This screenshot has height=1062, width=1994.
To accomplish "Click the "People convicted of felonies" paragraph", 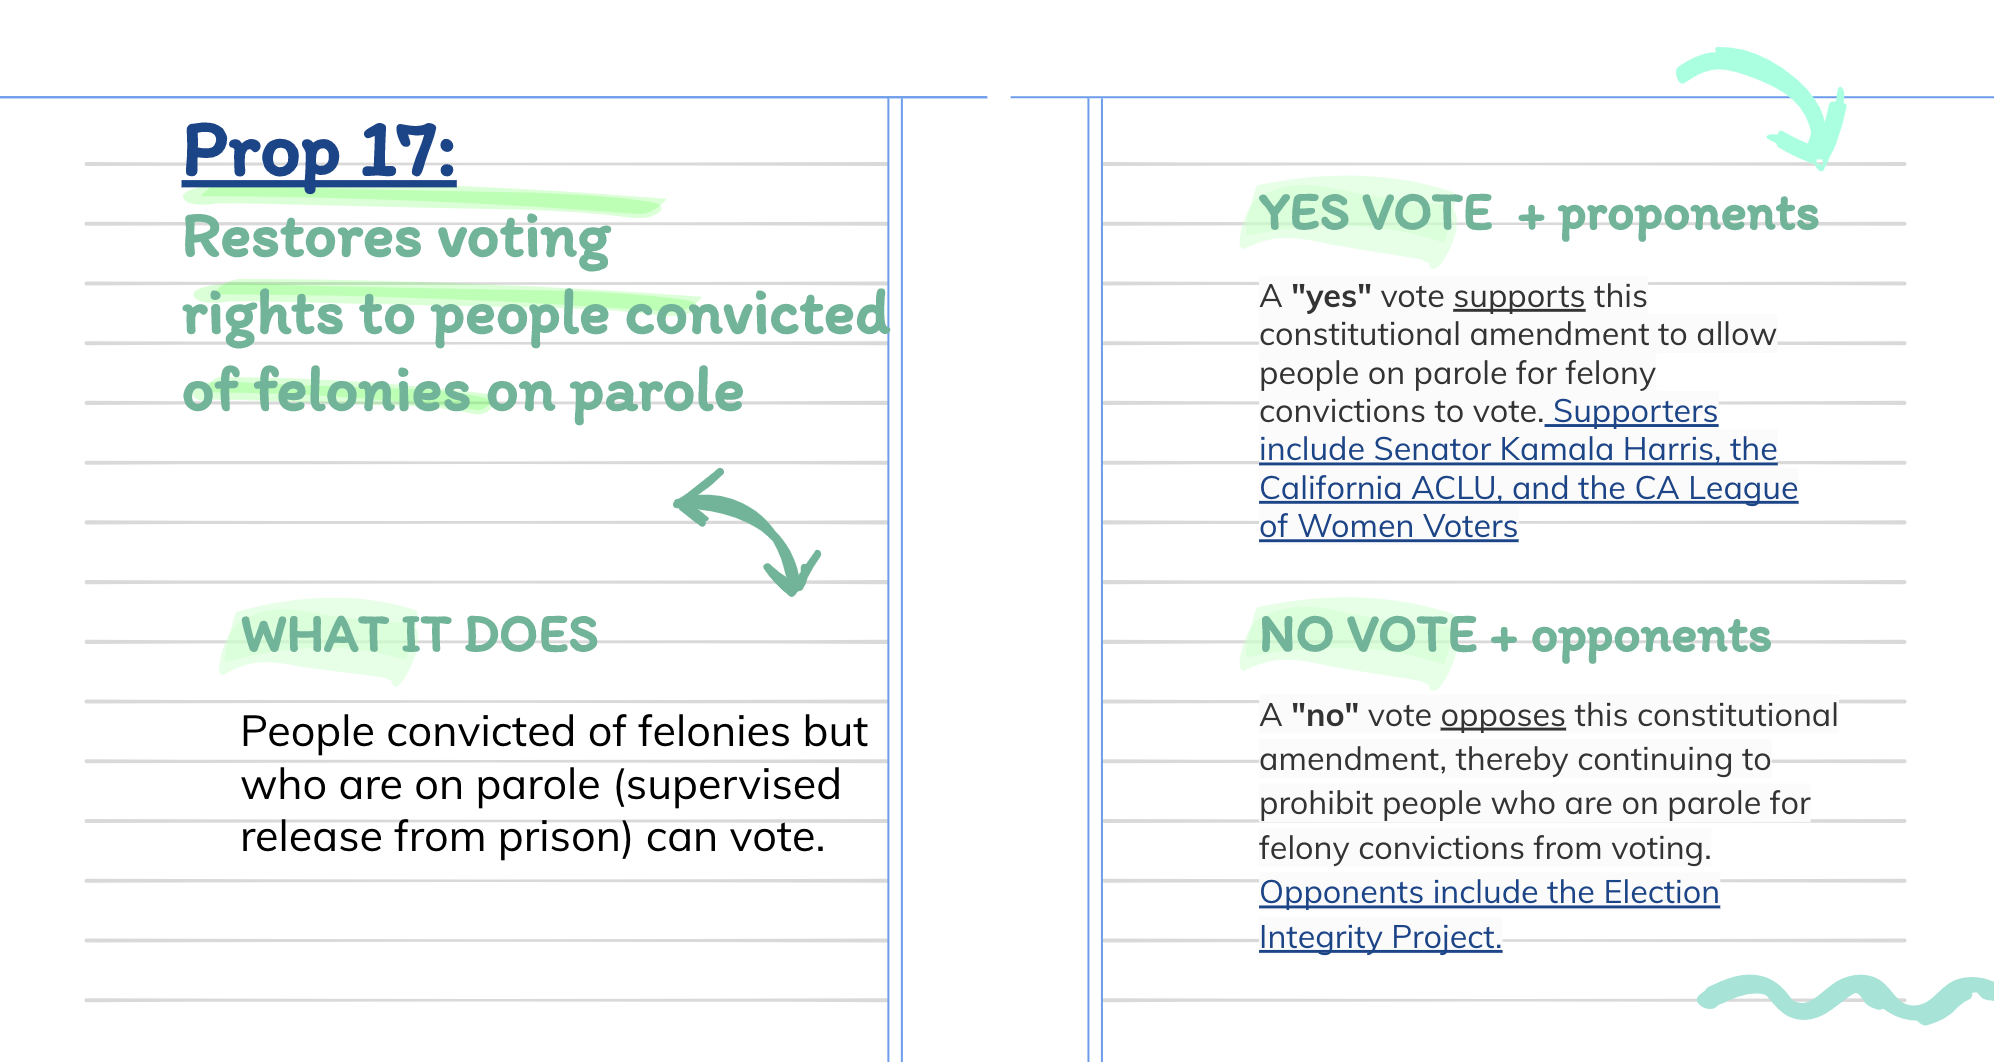I will coord(553,784).
